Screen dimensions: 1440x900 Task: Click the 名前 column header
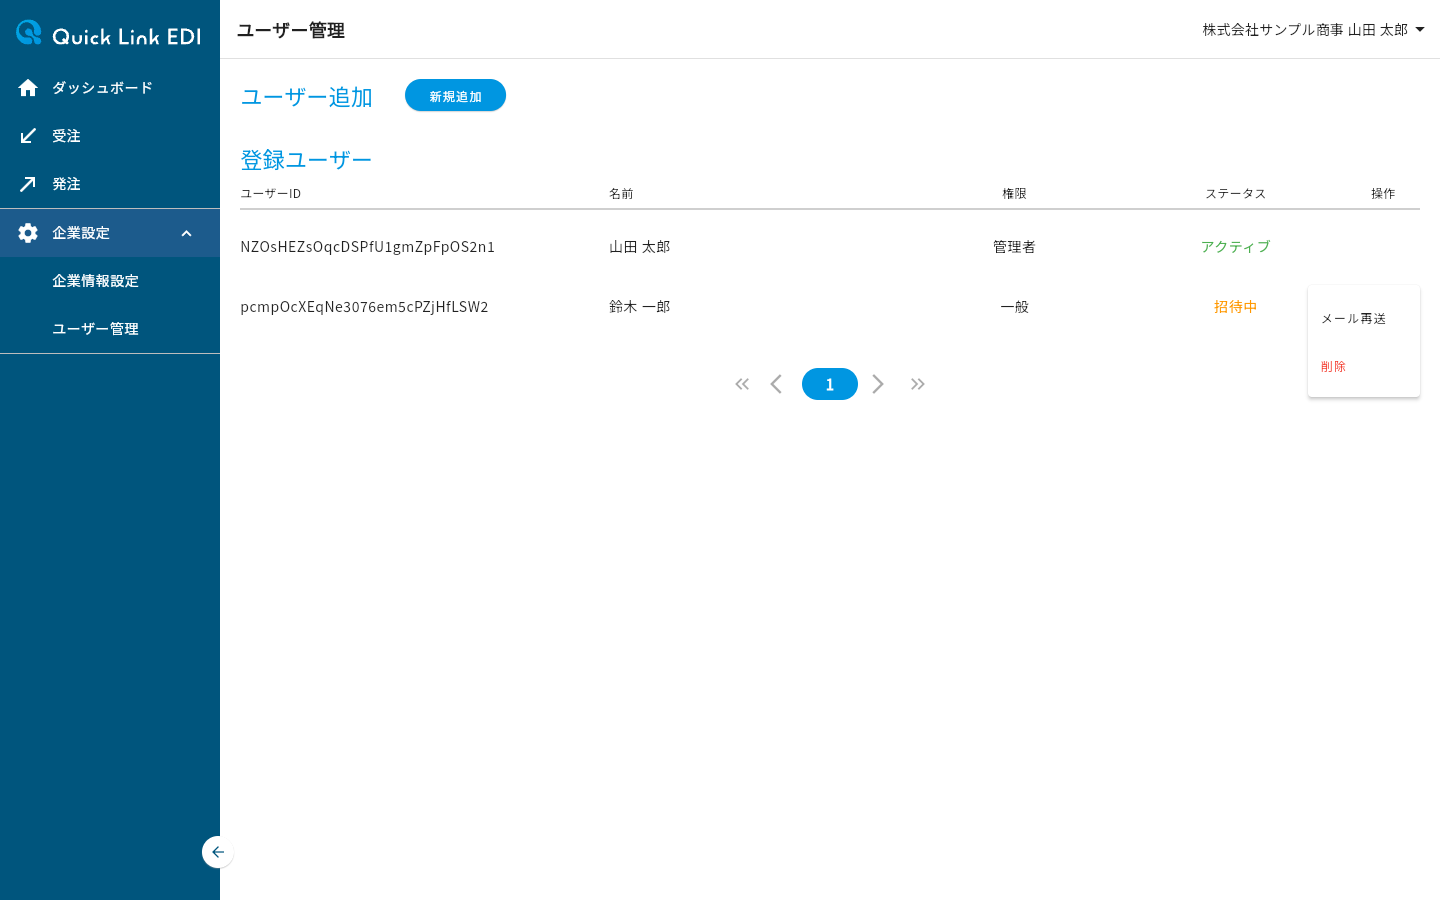621,193
